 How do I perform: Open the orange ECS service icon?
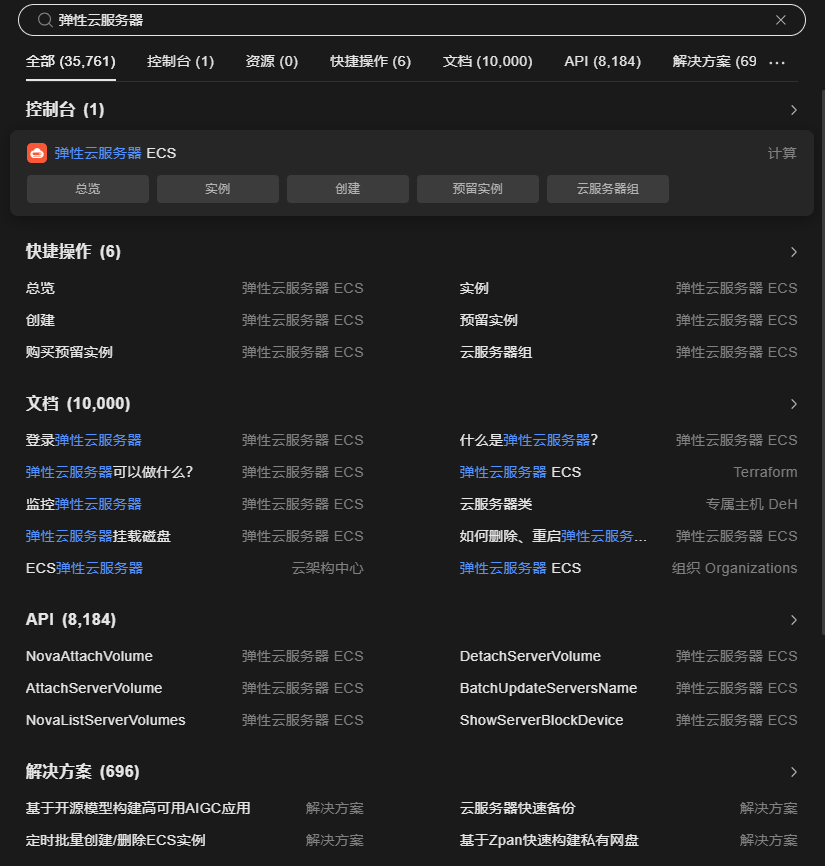pyautogui.click(x=37, y=153)
